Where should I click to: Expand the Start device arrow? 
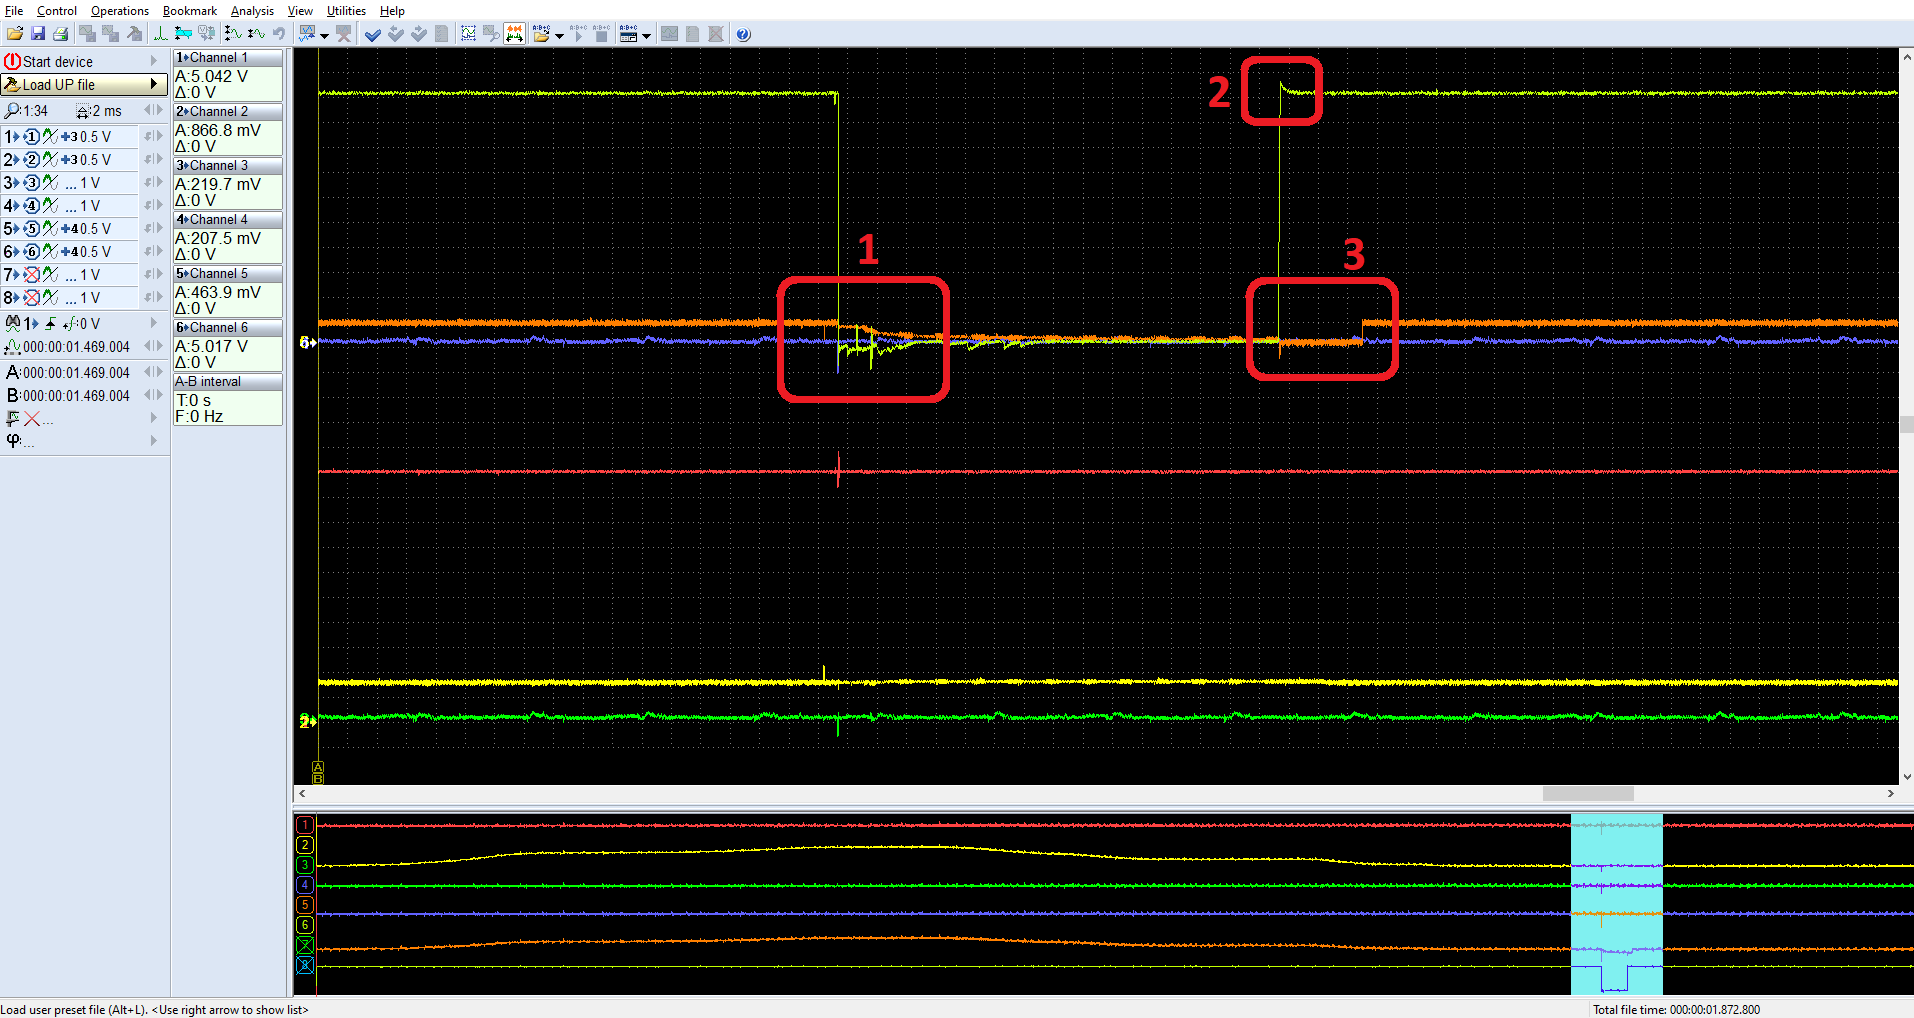pyautogui.click(x=154, y=61)
